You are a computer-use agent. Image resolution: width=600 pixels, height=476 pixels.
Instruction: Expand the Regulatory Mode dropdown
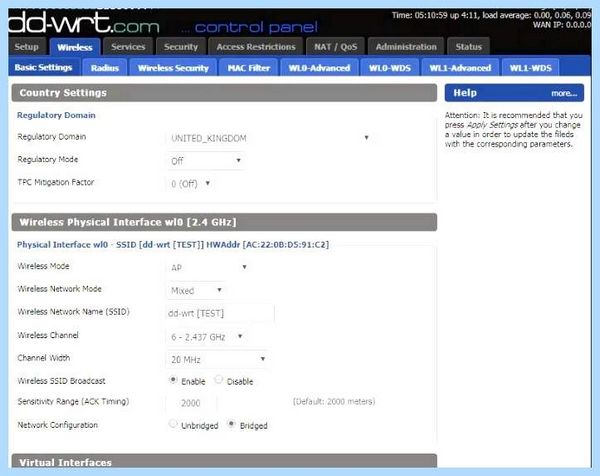[206, 161]
